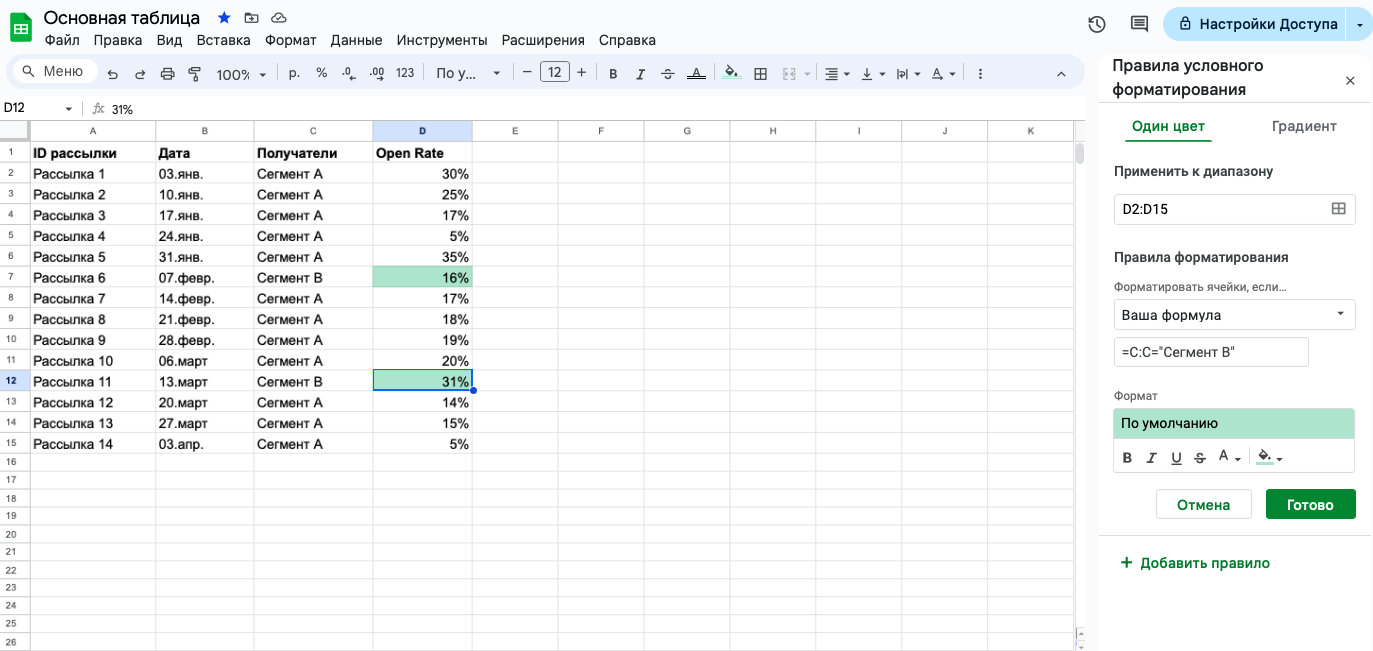Viewport: 1373px width, 651px height.
Task: Toggle bold in the rule Format box
Action: (1127, 458)
